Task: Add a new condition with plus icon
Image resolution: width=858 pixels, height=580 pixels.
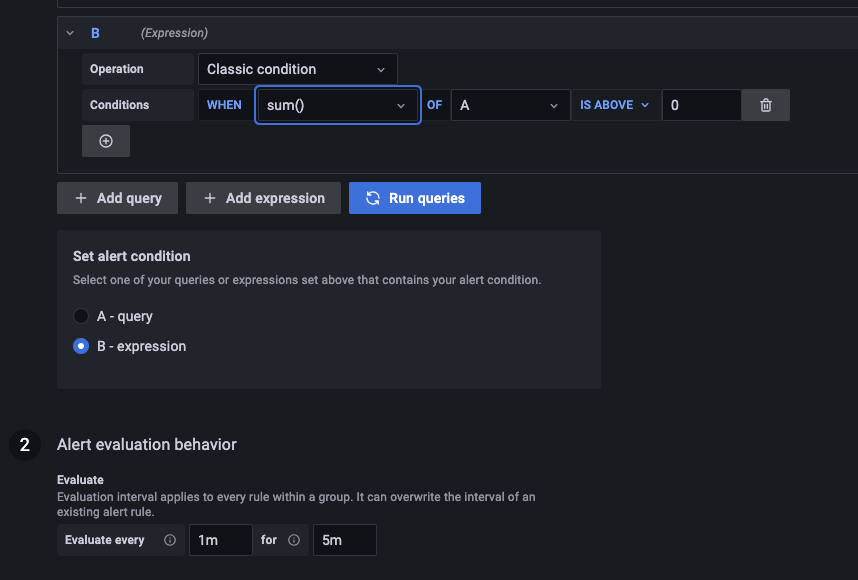Action: [106, 141]
